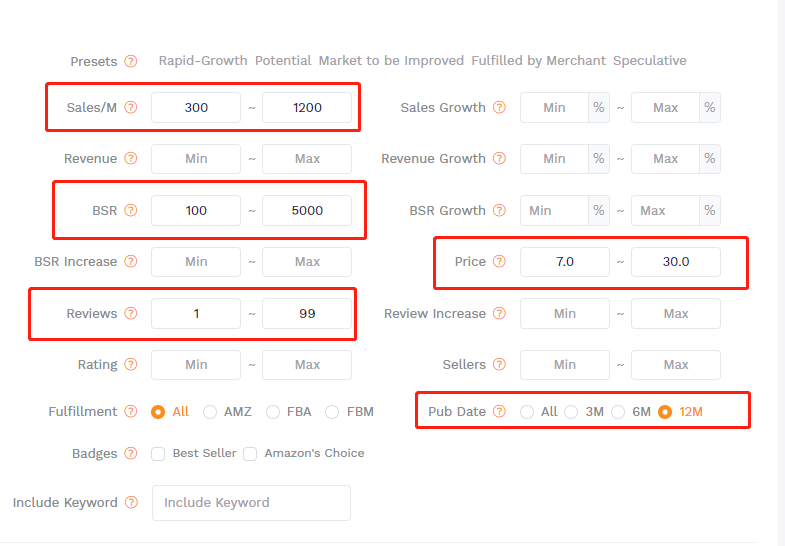Click the help icon beside Pub Date
The height and width of the screenshot is (546, 785).
499,411
